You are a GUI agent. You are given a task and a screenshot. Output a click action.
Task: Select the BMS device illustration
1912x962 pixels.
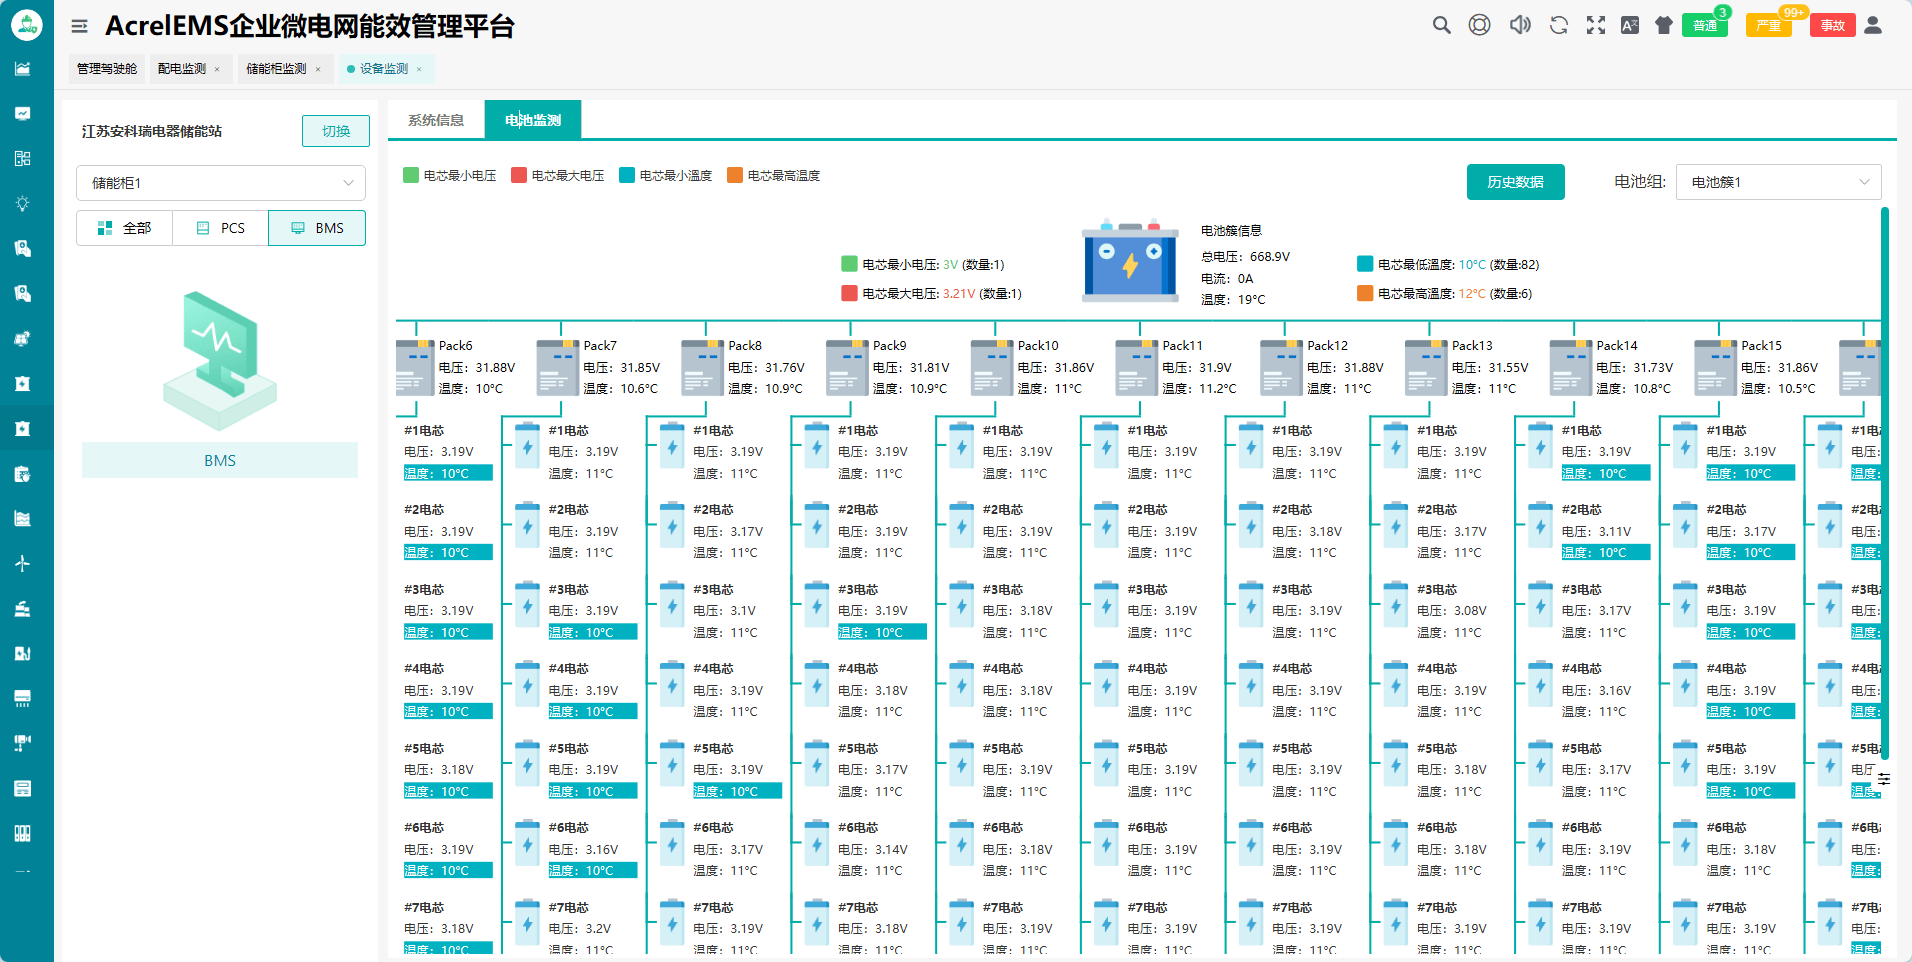(x=220, y=361)
